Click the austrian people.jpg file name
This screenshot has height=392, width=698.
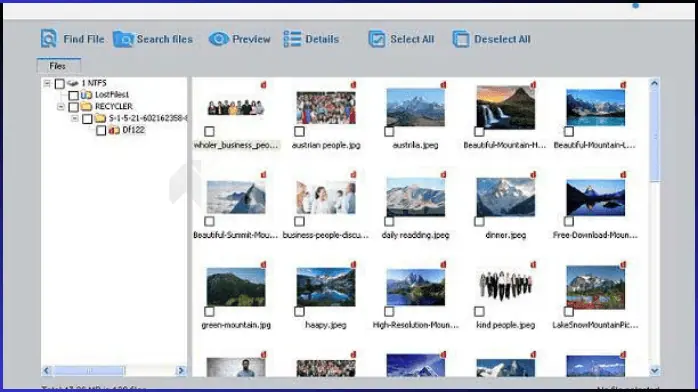coord(326,145)
